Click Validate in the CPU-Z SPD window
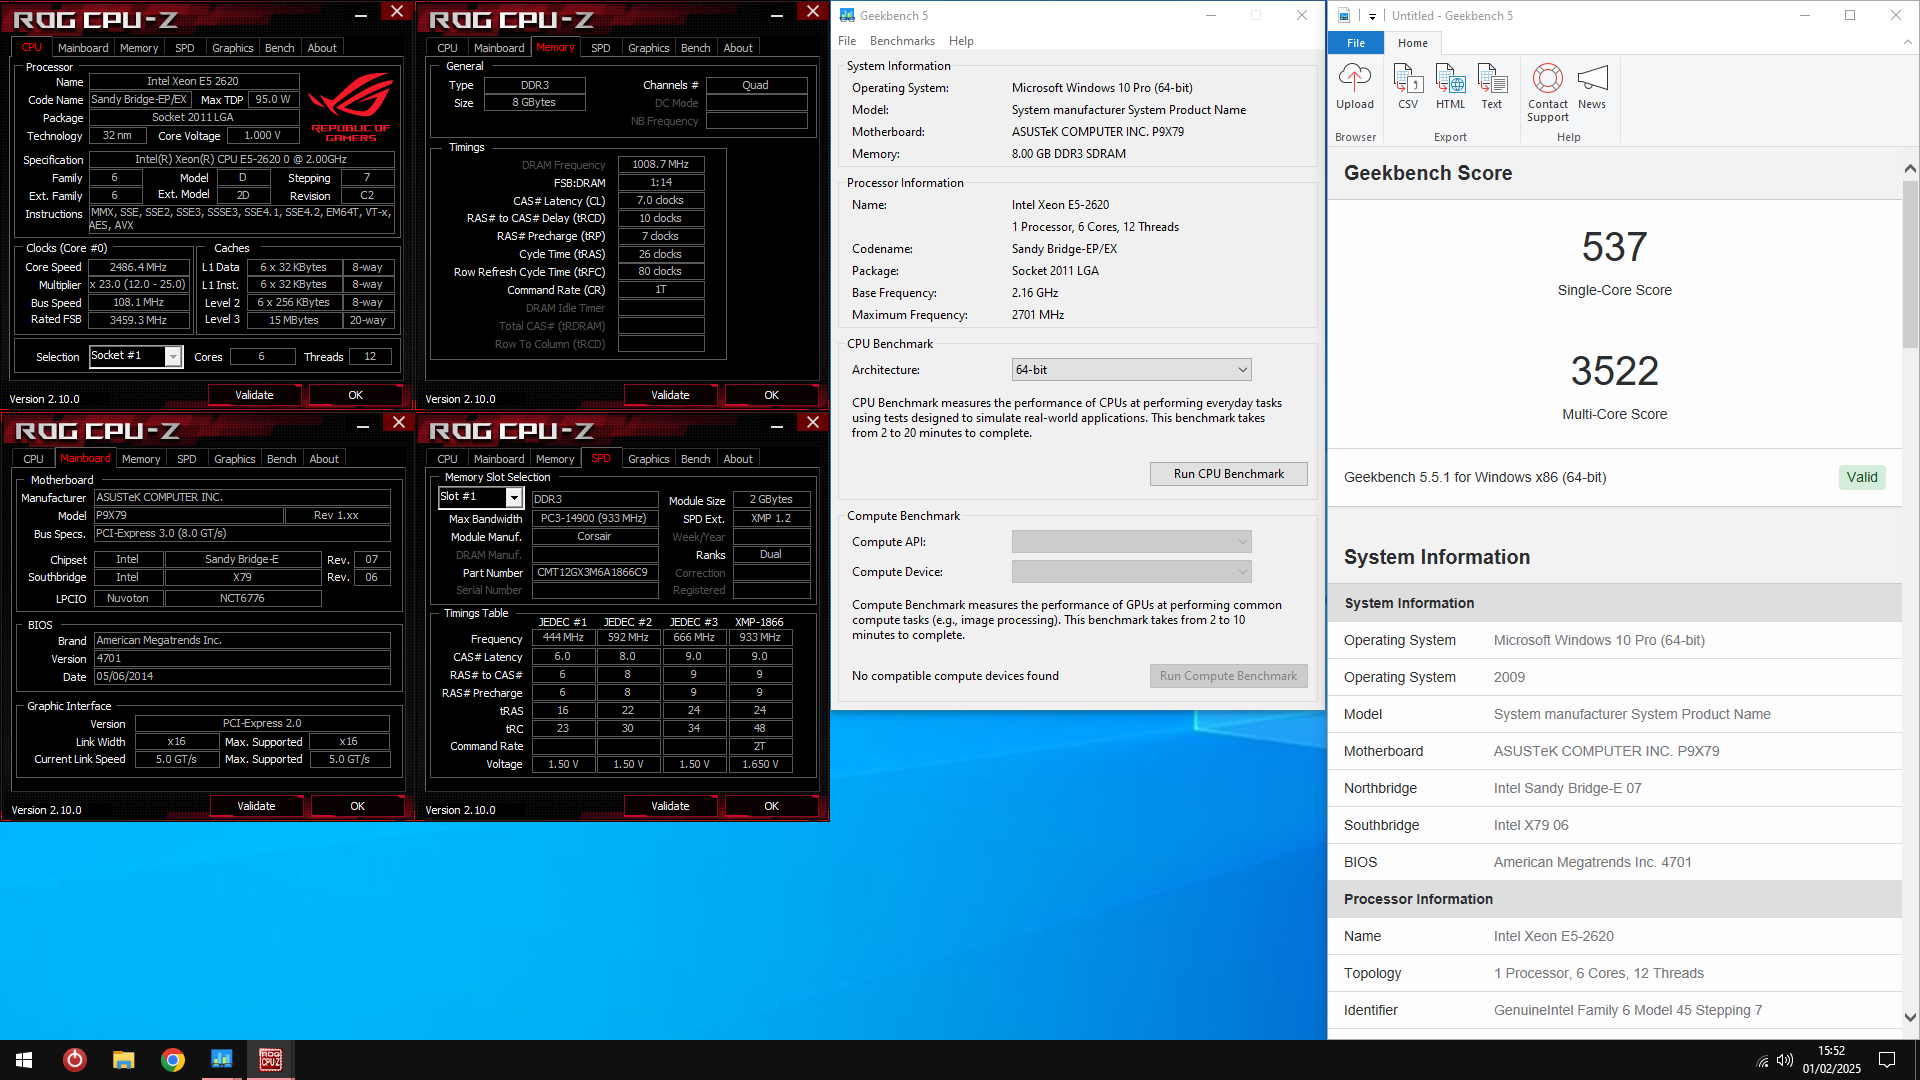Image resolution: width=1920 pixels, height=1080 pixels. pos(670,806)
